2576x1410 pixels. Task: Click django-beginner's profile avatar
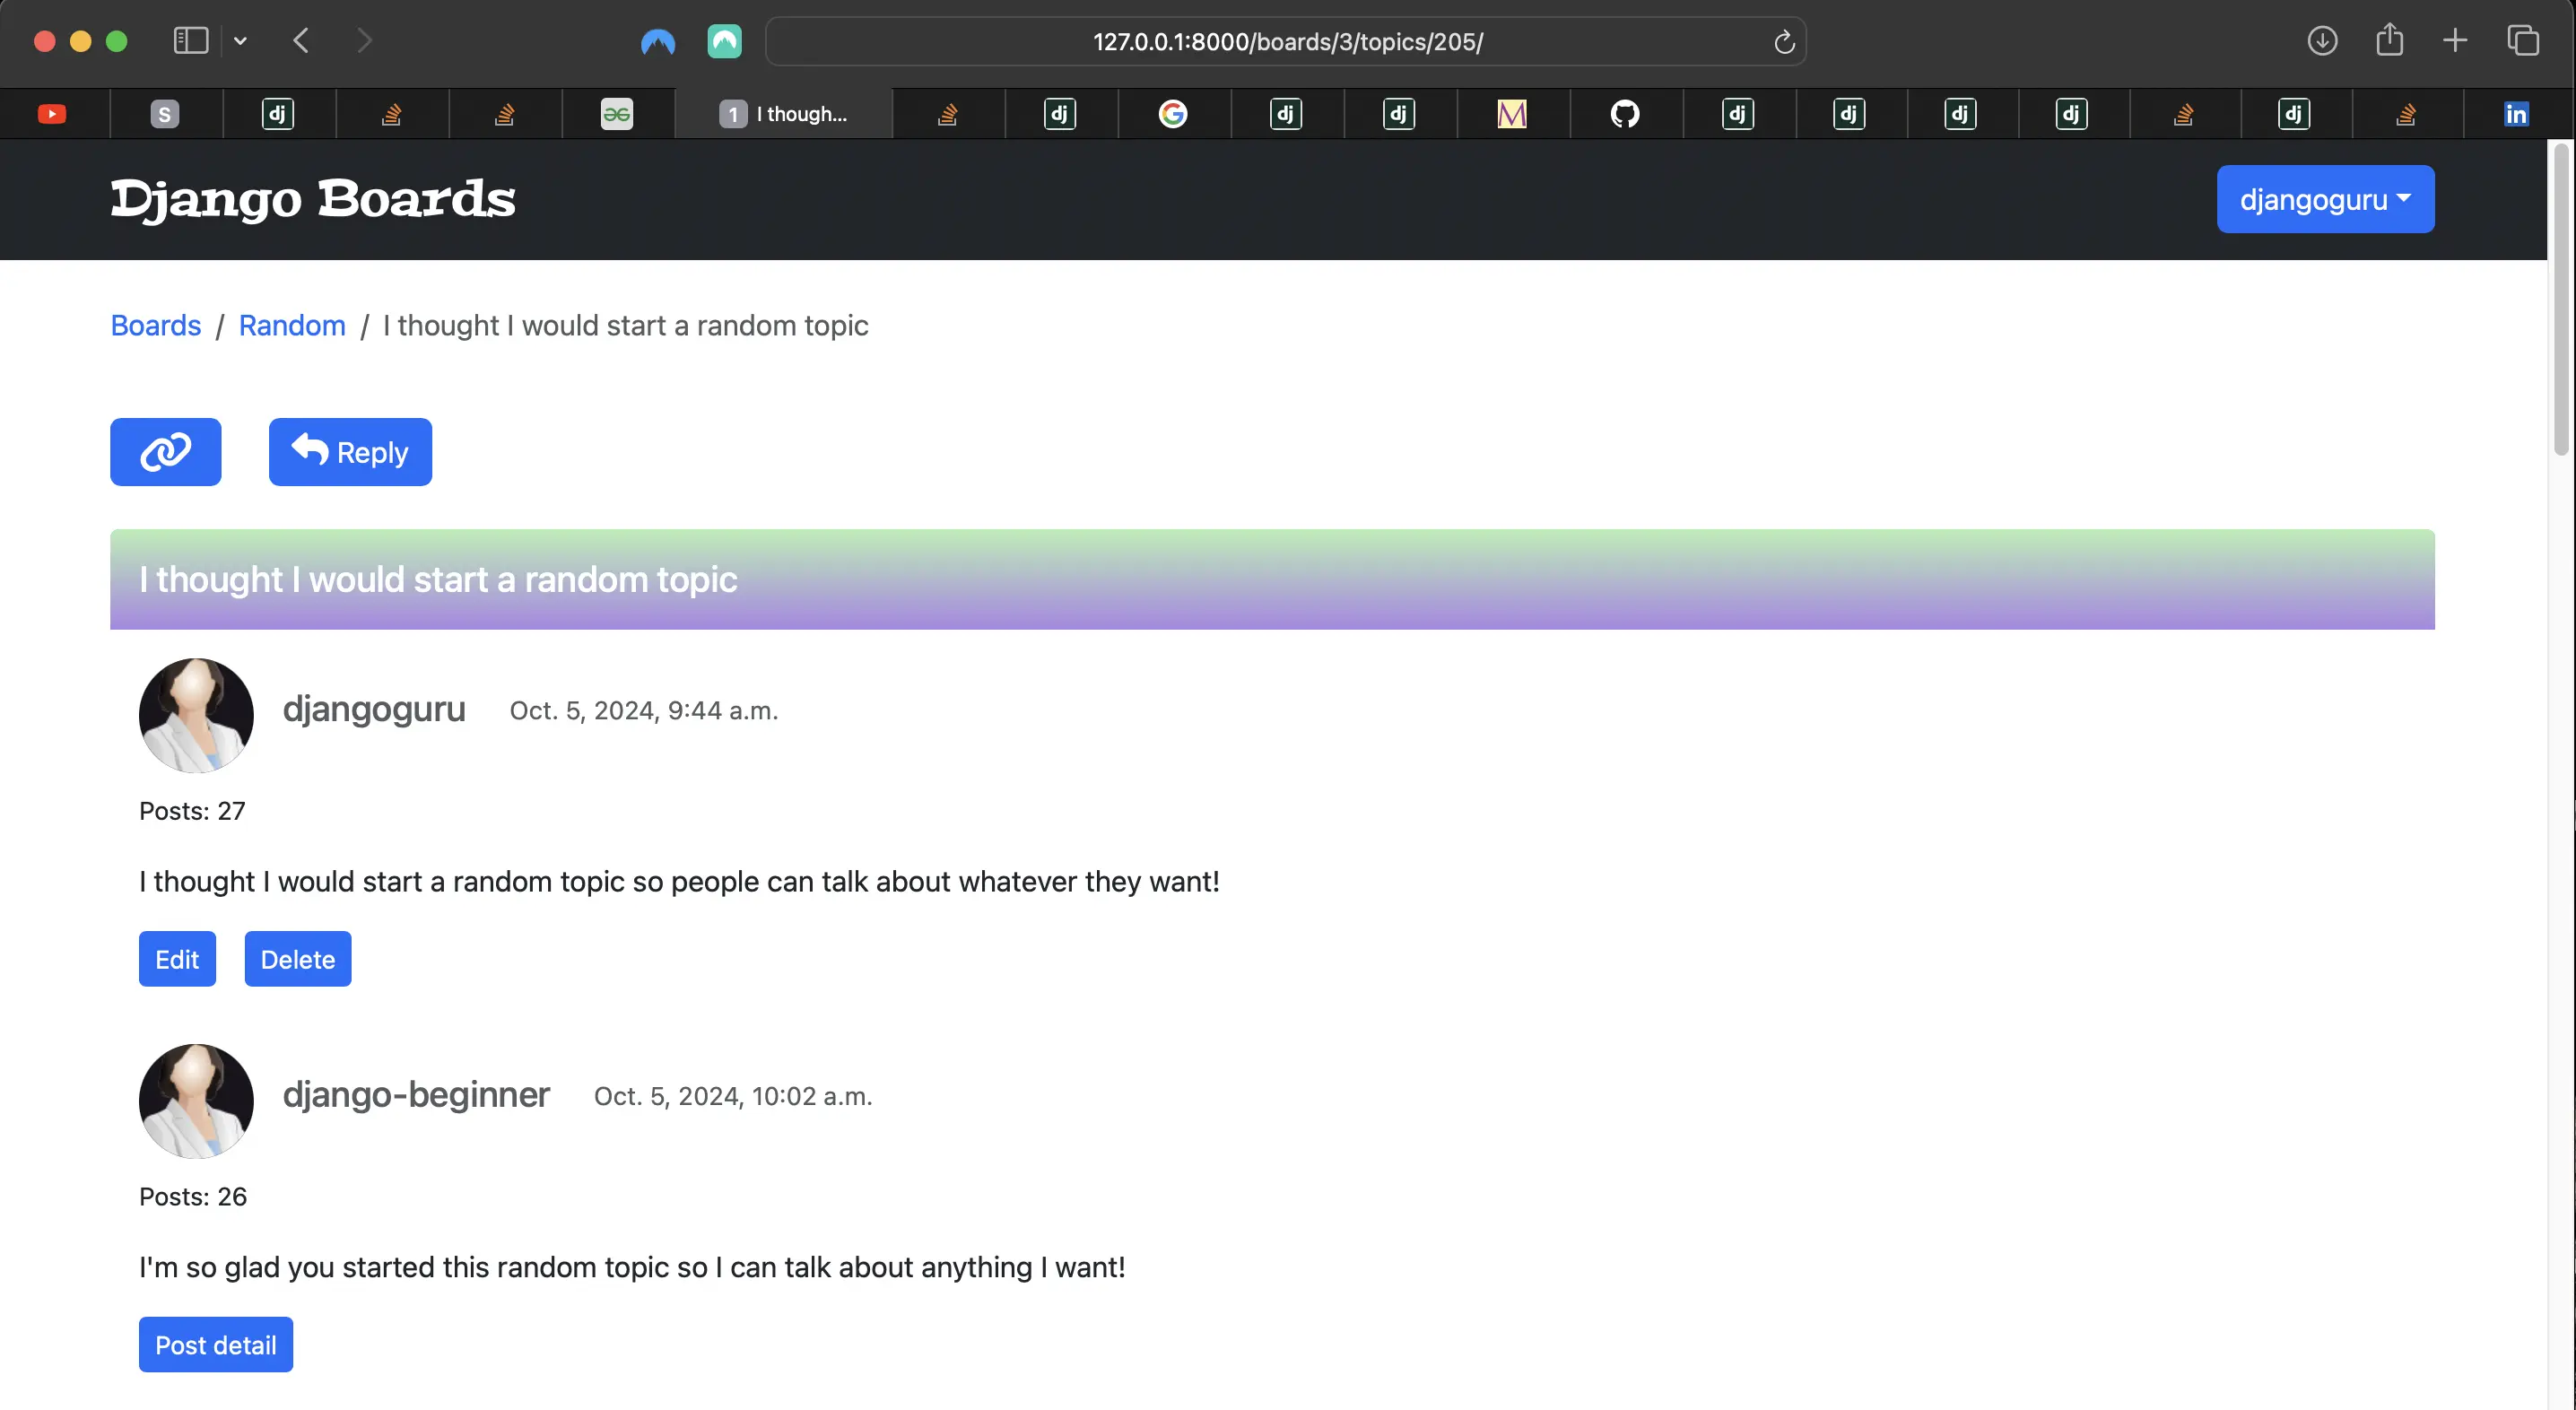196,1101
